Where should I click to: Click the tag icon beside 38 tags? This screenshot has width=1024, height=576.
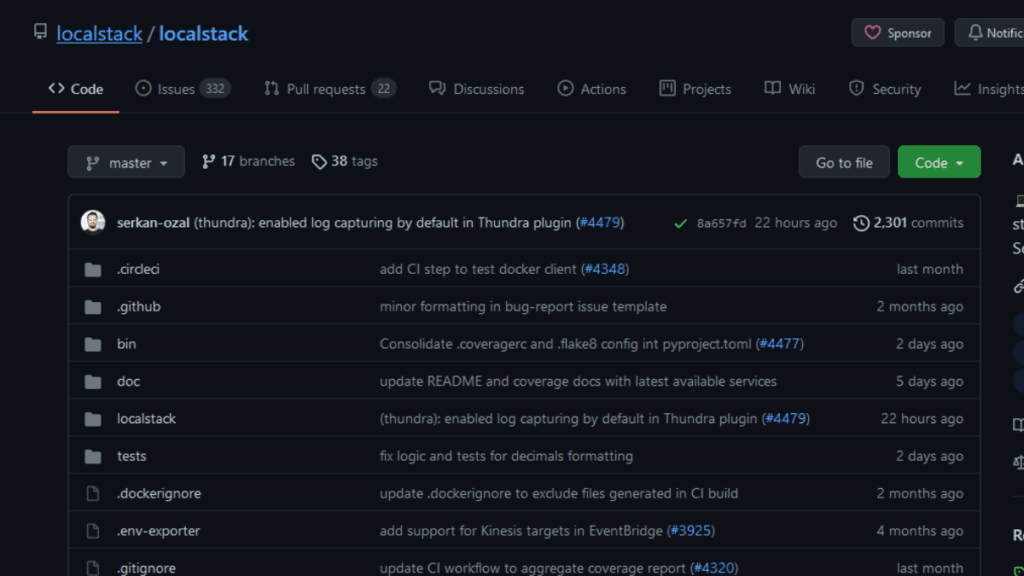320,161
